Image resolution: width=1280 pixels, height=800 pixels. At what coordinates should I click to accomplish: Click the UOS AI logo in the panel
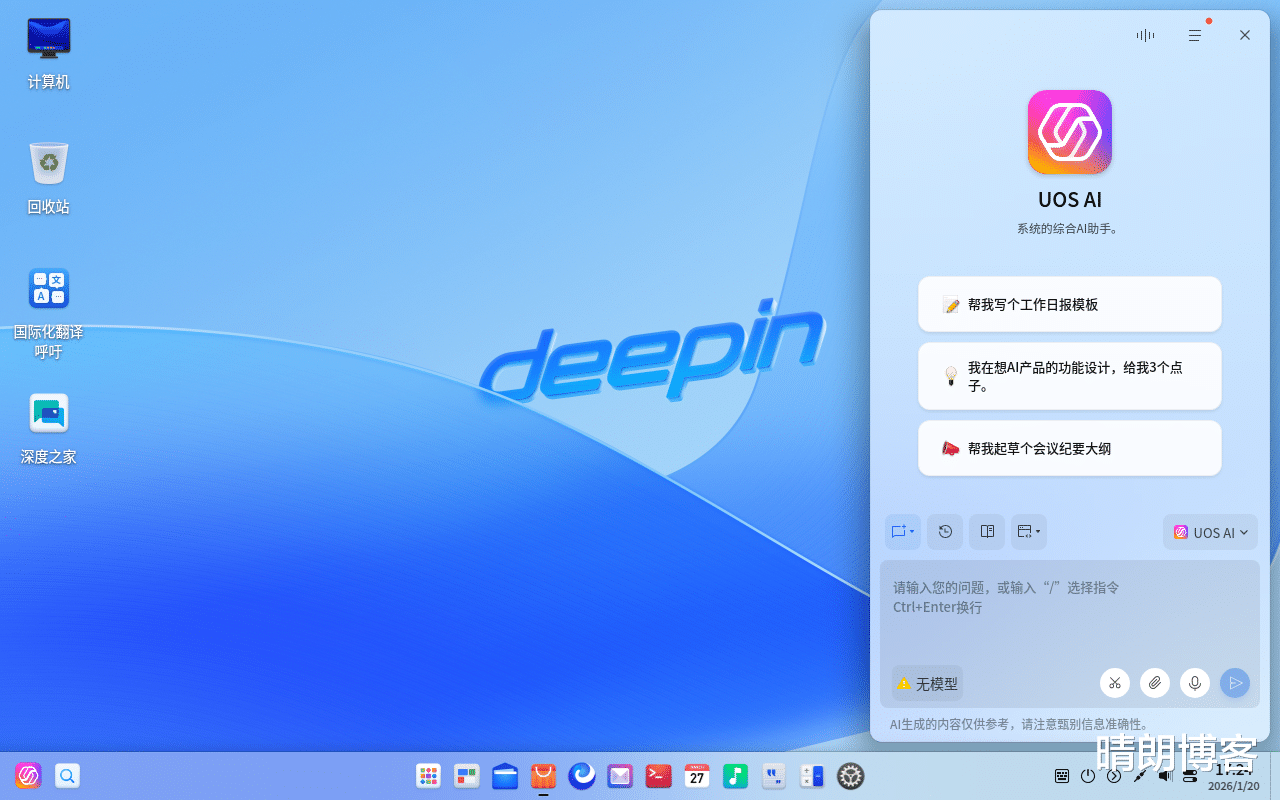[x=1070, y=132]
